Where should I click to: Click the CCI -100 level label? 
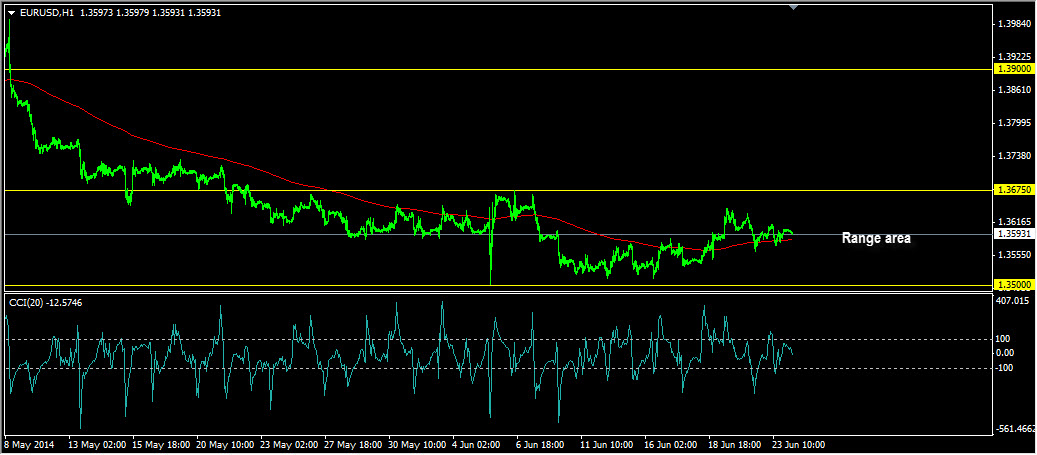1005,367
